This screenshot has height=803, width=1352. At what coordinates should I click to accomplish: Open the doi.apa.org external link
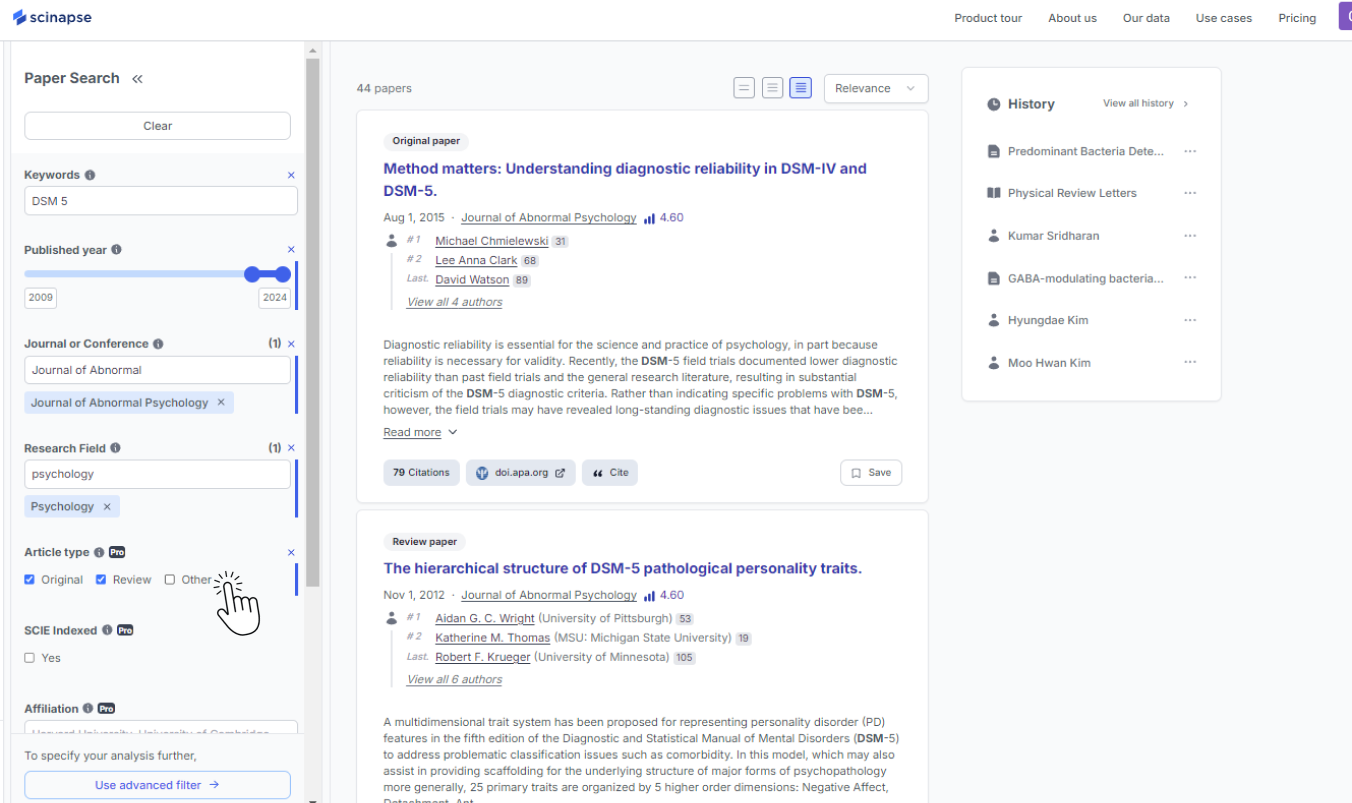[x=520, y=473]
